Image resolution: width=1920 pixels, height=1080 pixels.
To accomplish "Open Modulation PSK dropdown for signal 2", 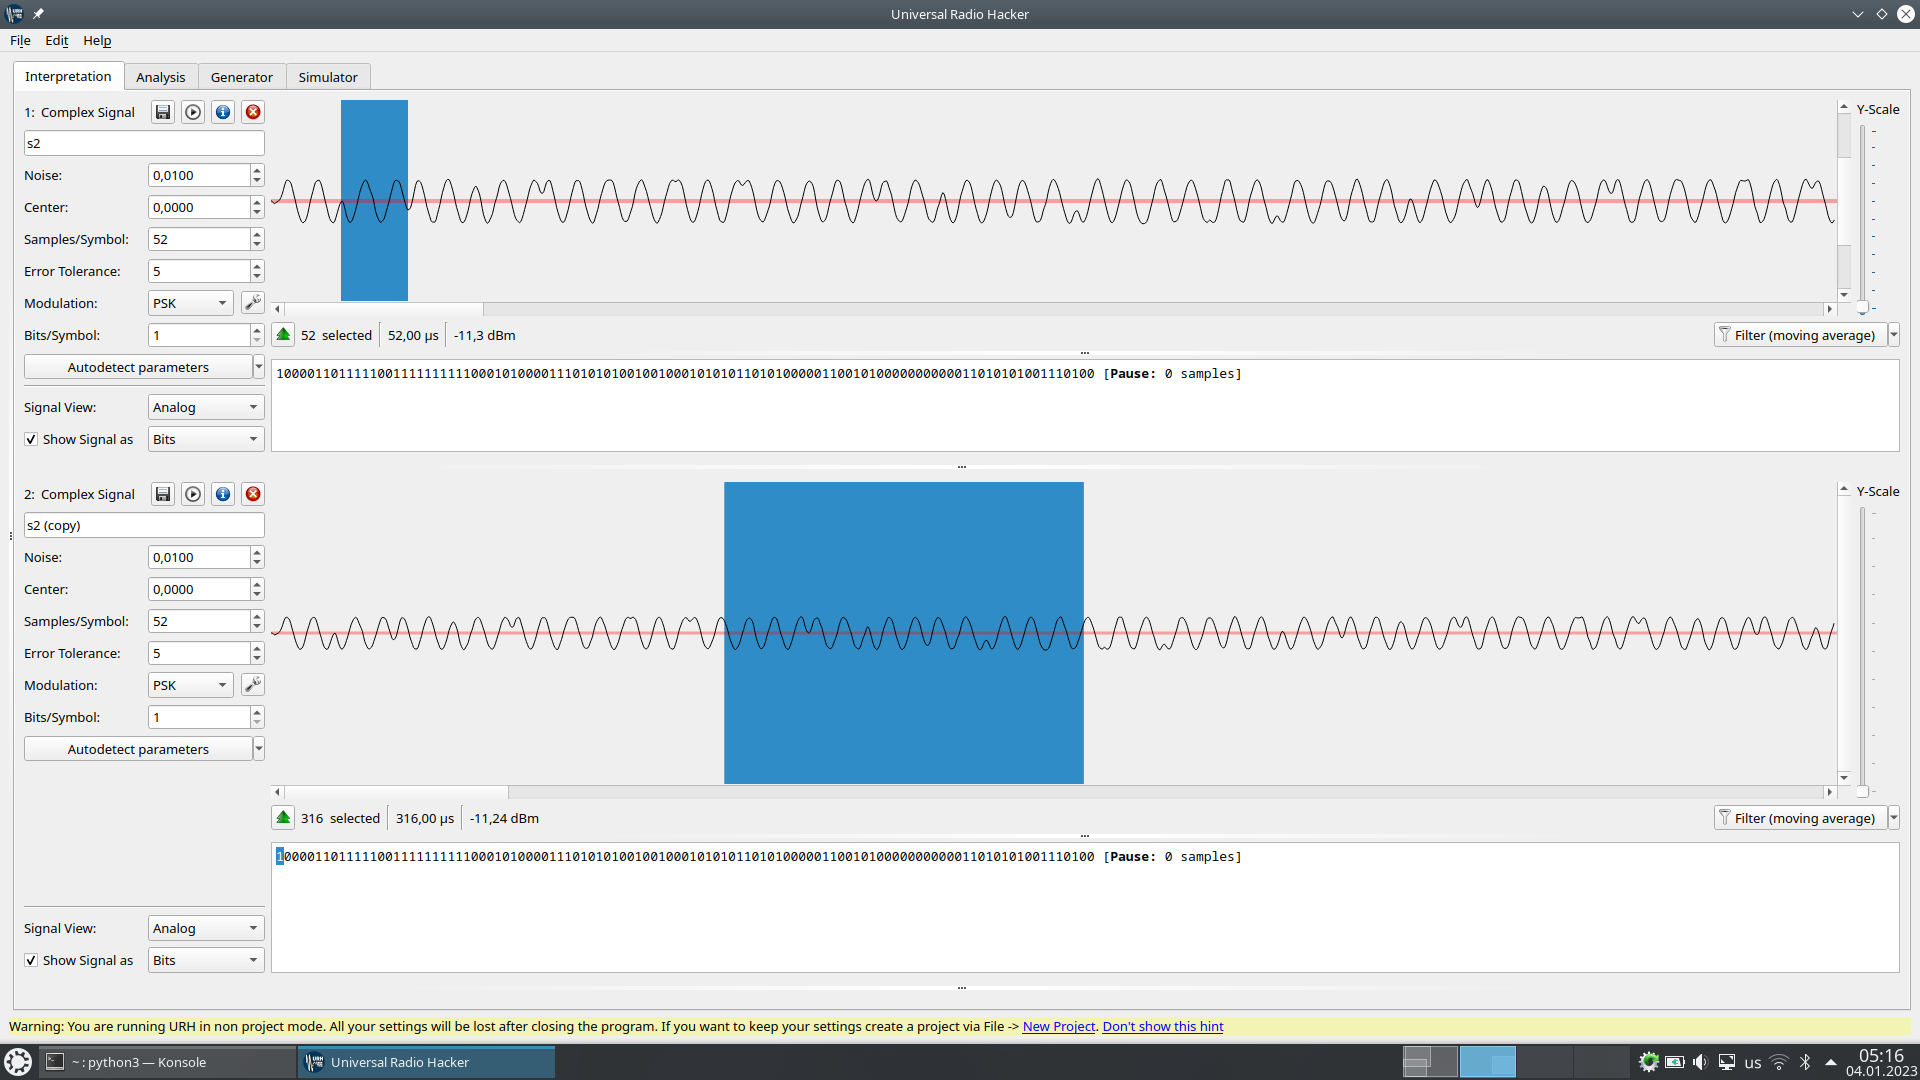I will [191, 685].
